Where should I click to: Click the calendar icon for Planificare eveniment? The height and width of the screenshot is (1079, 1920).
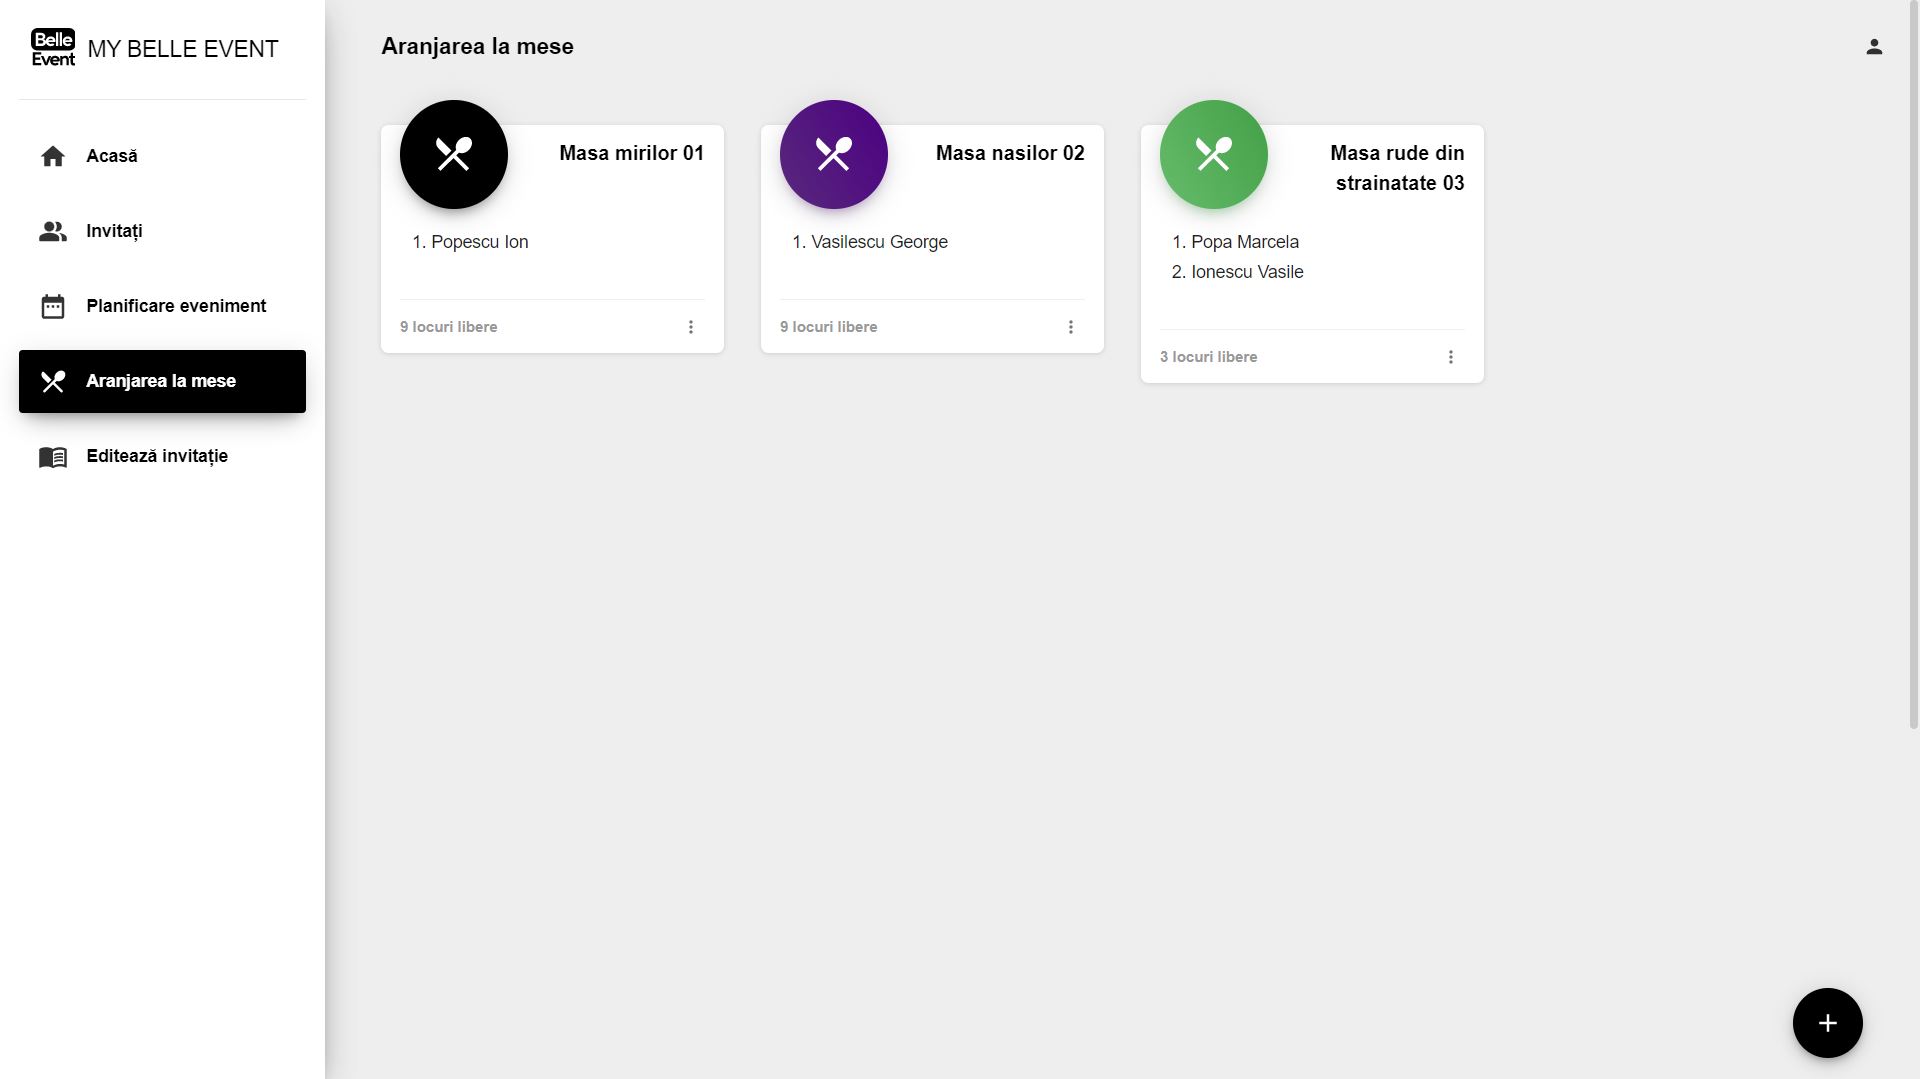click(x=53, y=306)
